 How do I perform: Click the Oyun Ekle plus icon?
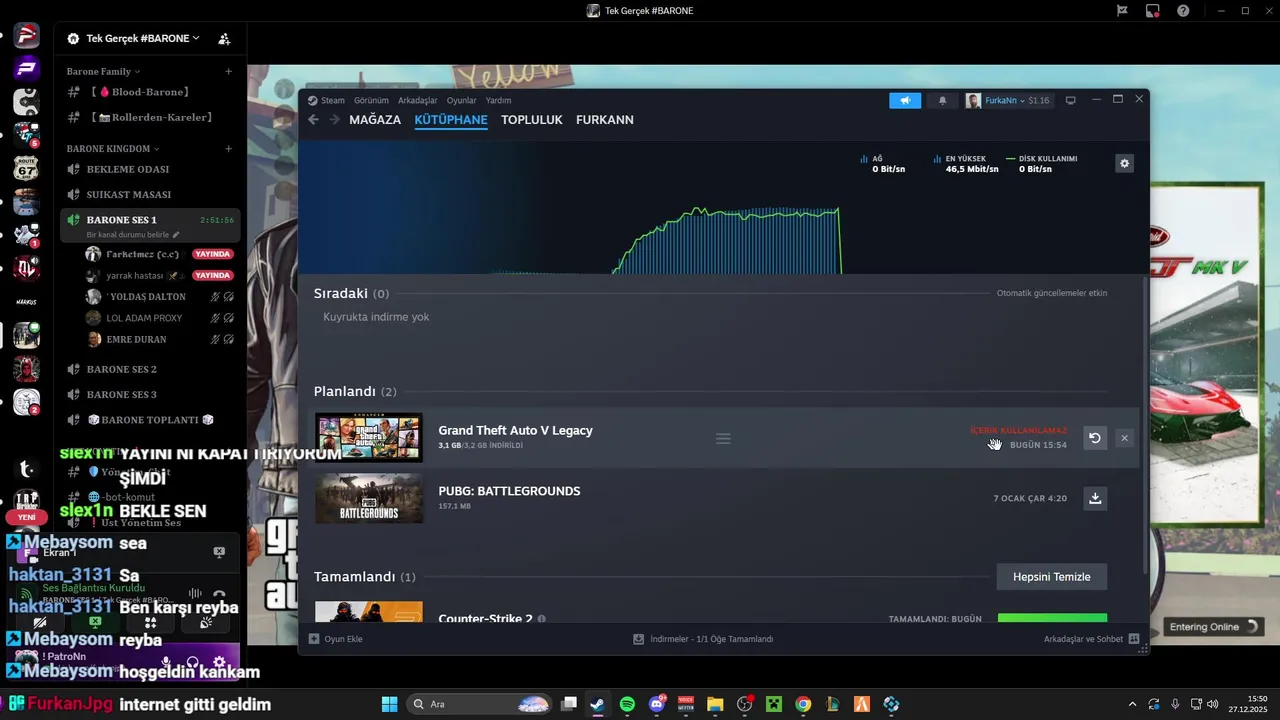314,639
